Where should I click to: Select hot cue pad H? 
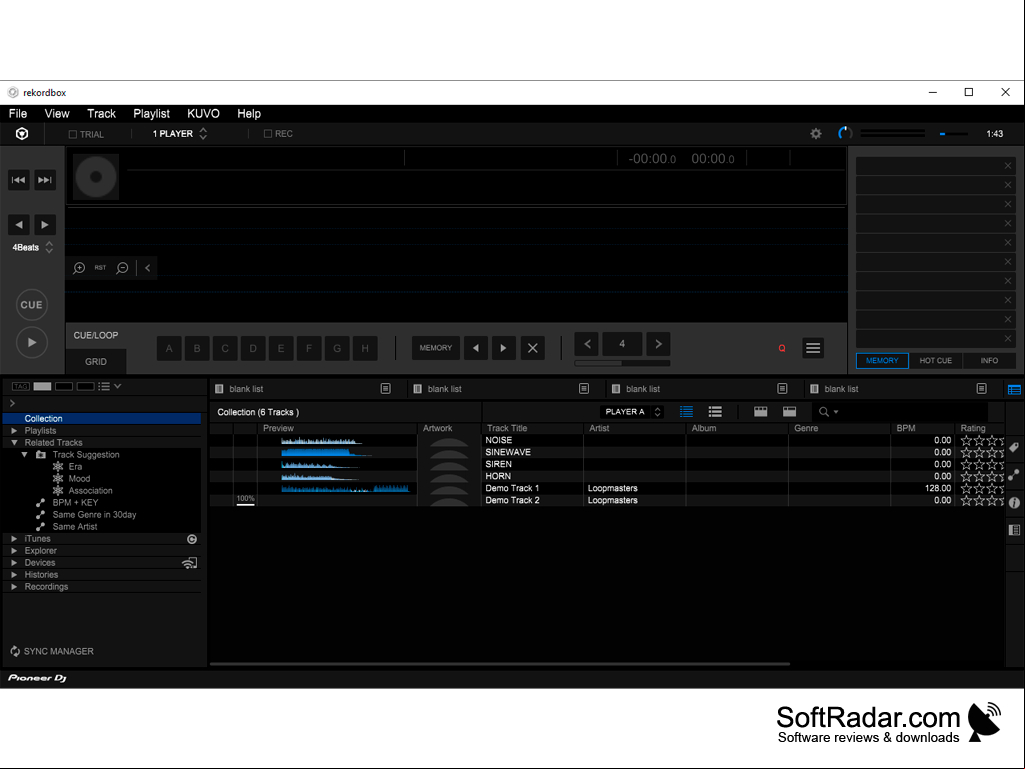tap(365, 349)
